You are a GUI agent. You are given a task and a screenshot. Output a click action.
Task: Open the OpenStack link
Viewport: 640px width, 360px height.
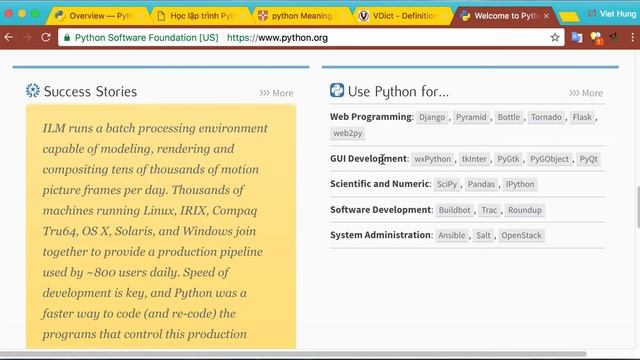pos(521,235)
